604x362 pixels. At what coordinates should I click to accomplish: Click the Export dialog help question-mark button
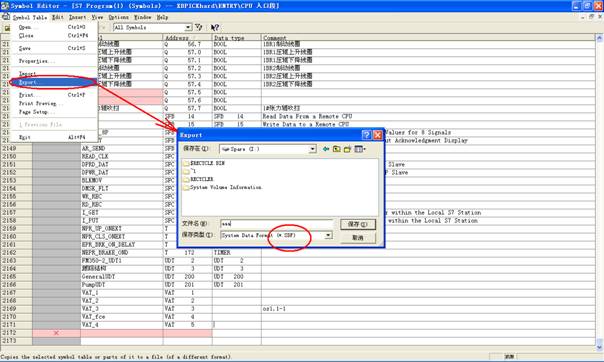click(366, 135)
